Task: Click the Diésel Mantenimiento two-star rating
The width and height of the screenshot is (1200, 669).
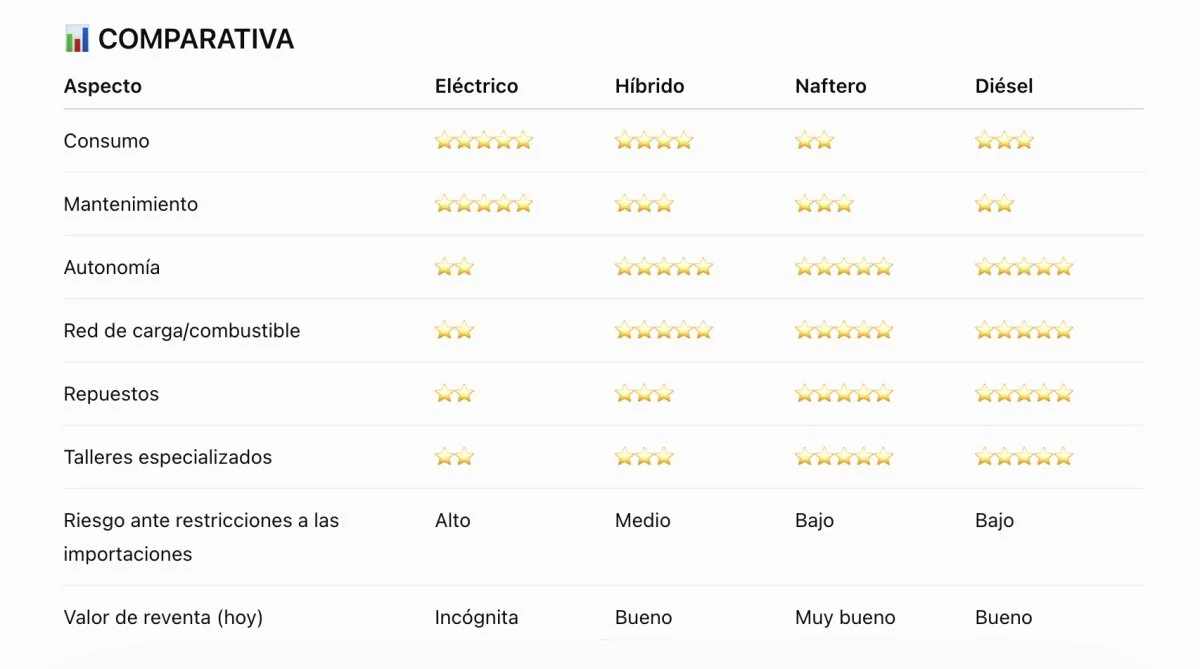Action: click(x=994, y=204)
